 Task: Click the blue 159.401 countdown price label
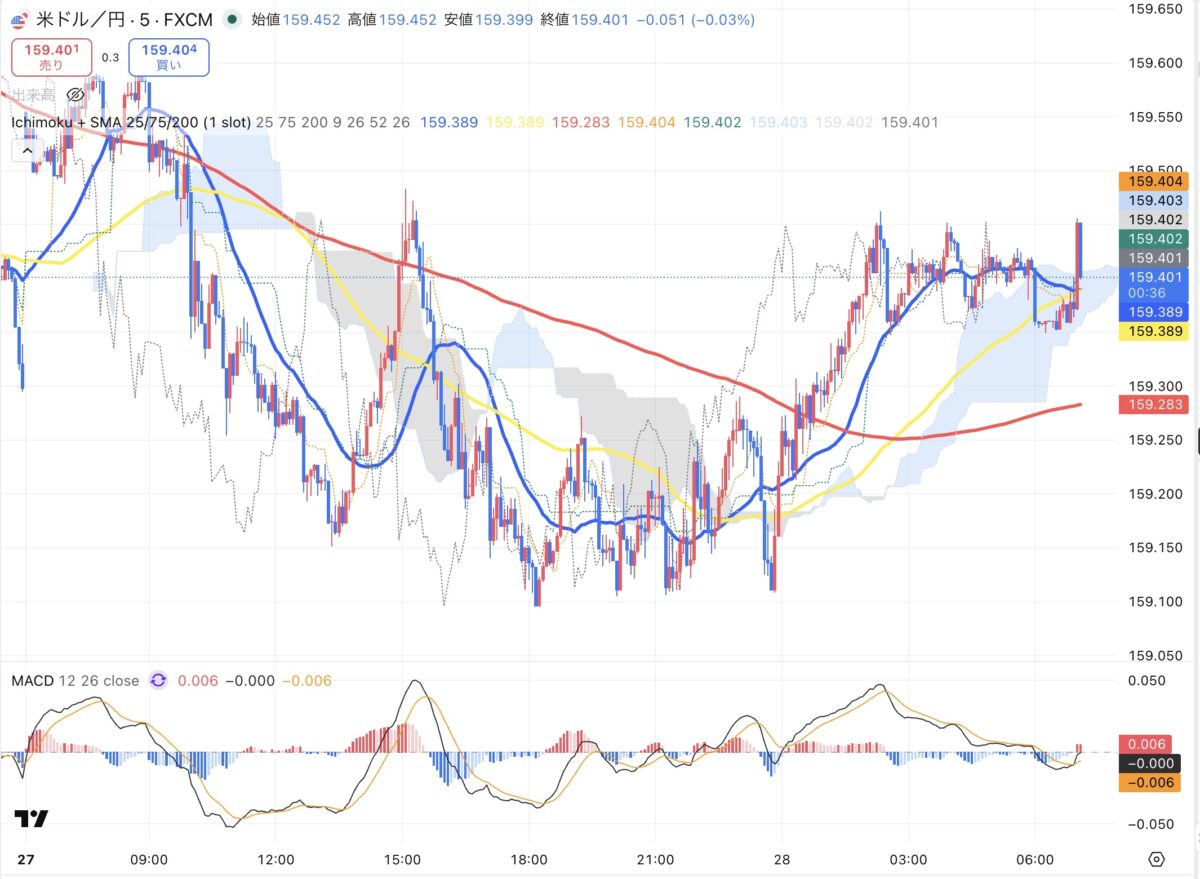point(1156,284)
